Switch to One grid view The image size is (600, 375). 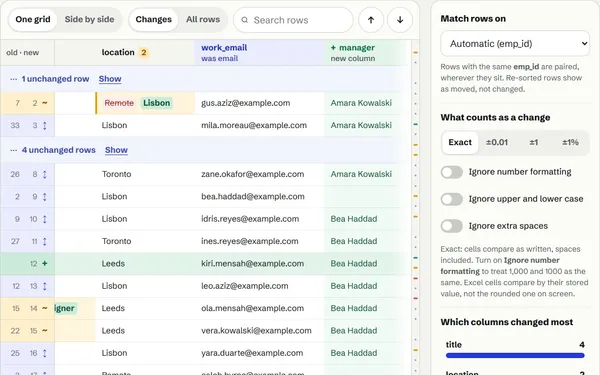33,20
